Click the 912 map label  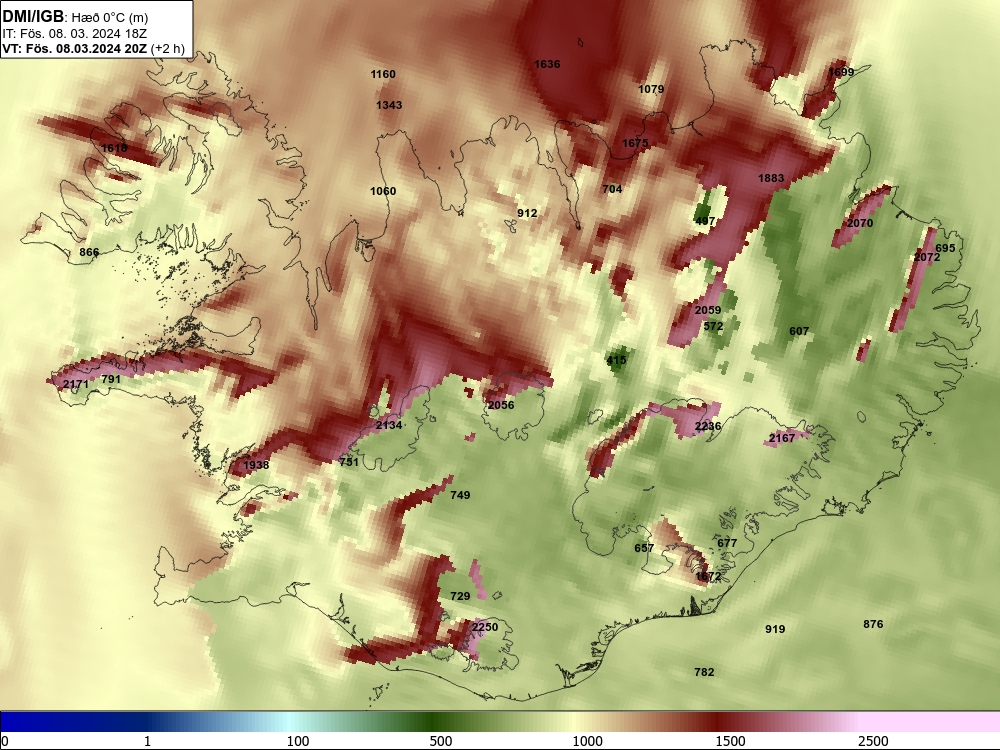527,213
